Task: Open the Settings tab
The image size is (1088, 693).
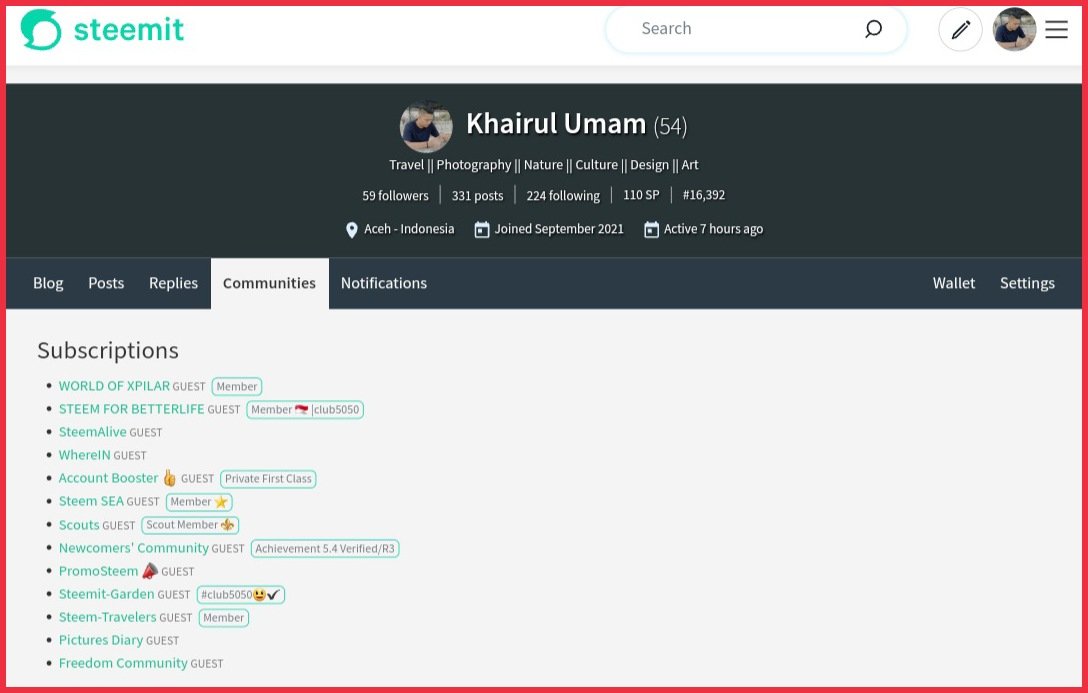Action: coord(1027,283)
